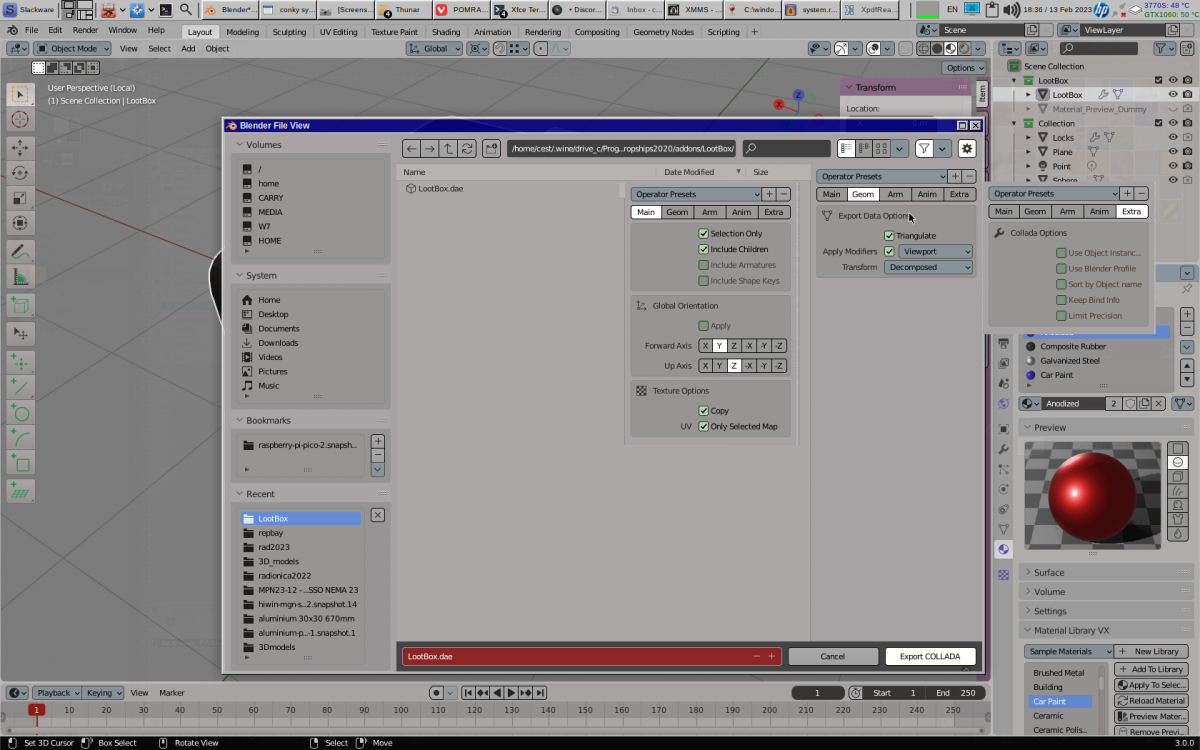Open the Sculpting workspace tab
1200x750 pixels.
pos(289,32)
